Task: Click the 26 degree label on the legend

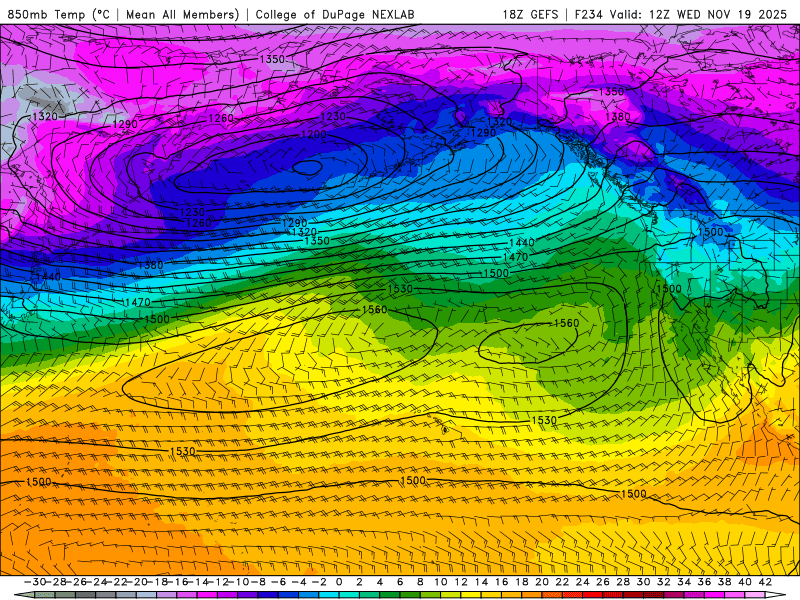Action: pyautogui.click(x=603, y=582)
